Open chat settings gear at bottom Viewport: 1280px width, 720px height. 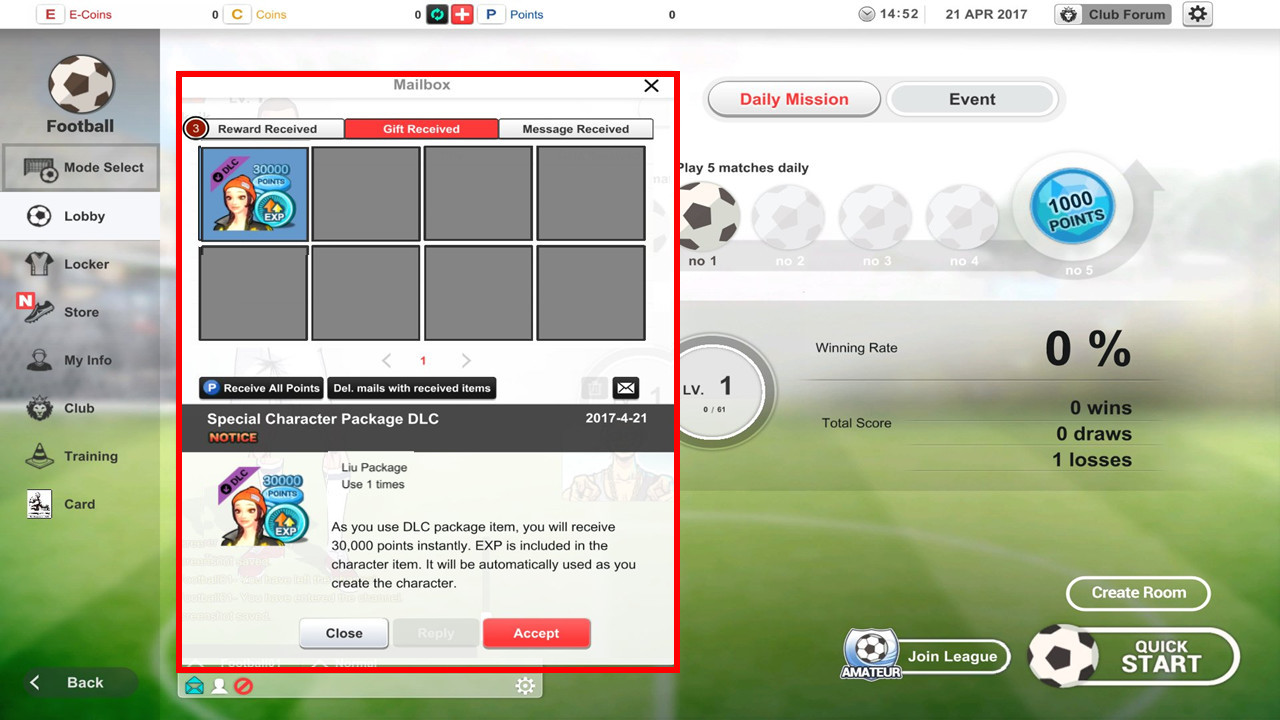click(525, 686)
